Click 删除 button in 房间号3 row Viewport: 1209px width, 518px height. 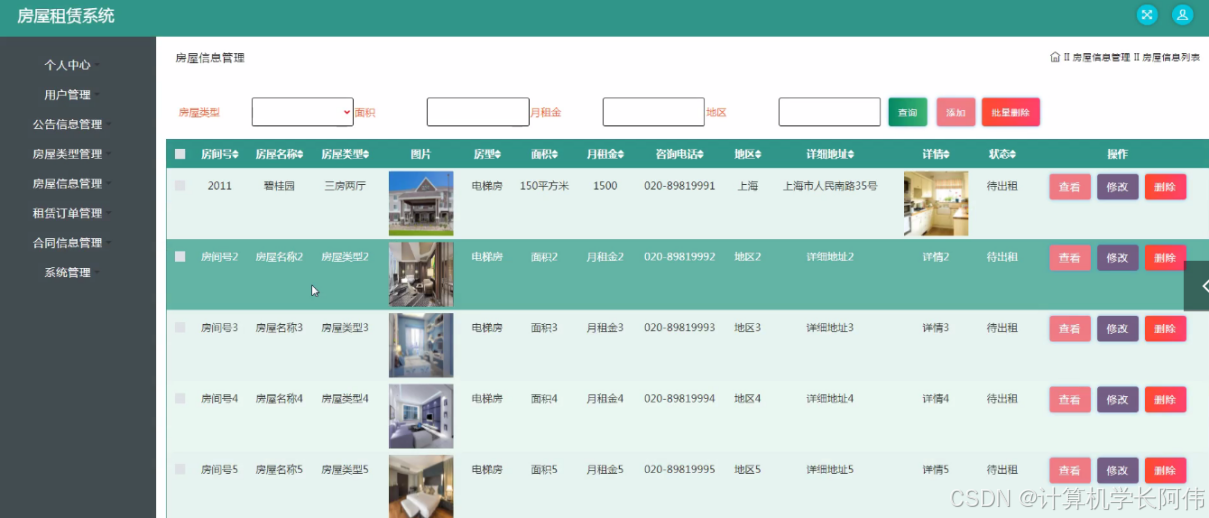click(1166, 329)
